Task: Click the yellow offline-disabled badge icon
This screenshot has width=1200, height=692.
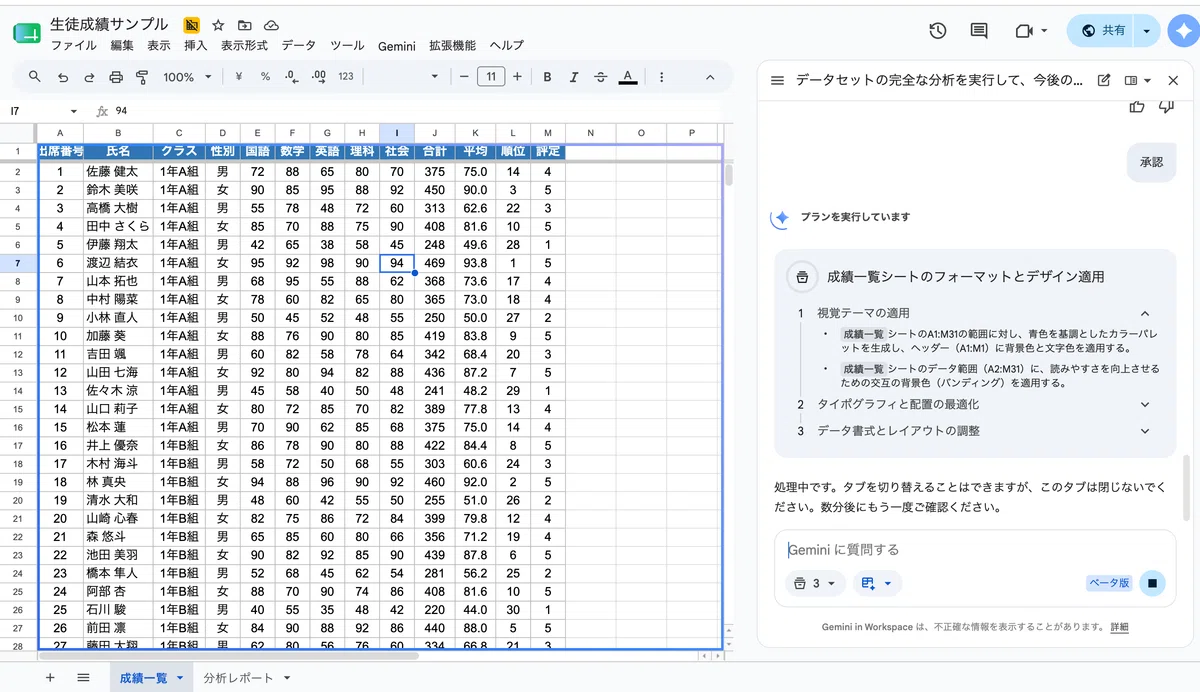Action: 192,25
